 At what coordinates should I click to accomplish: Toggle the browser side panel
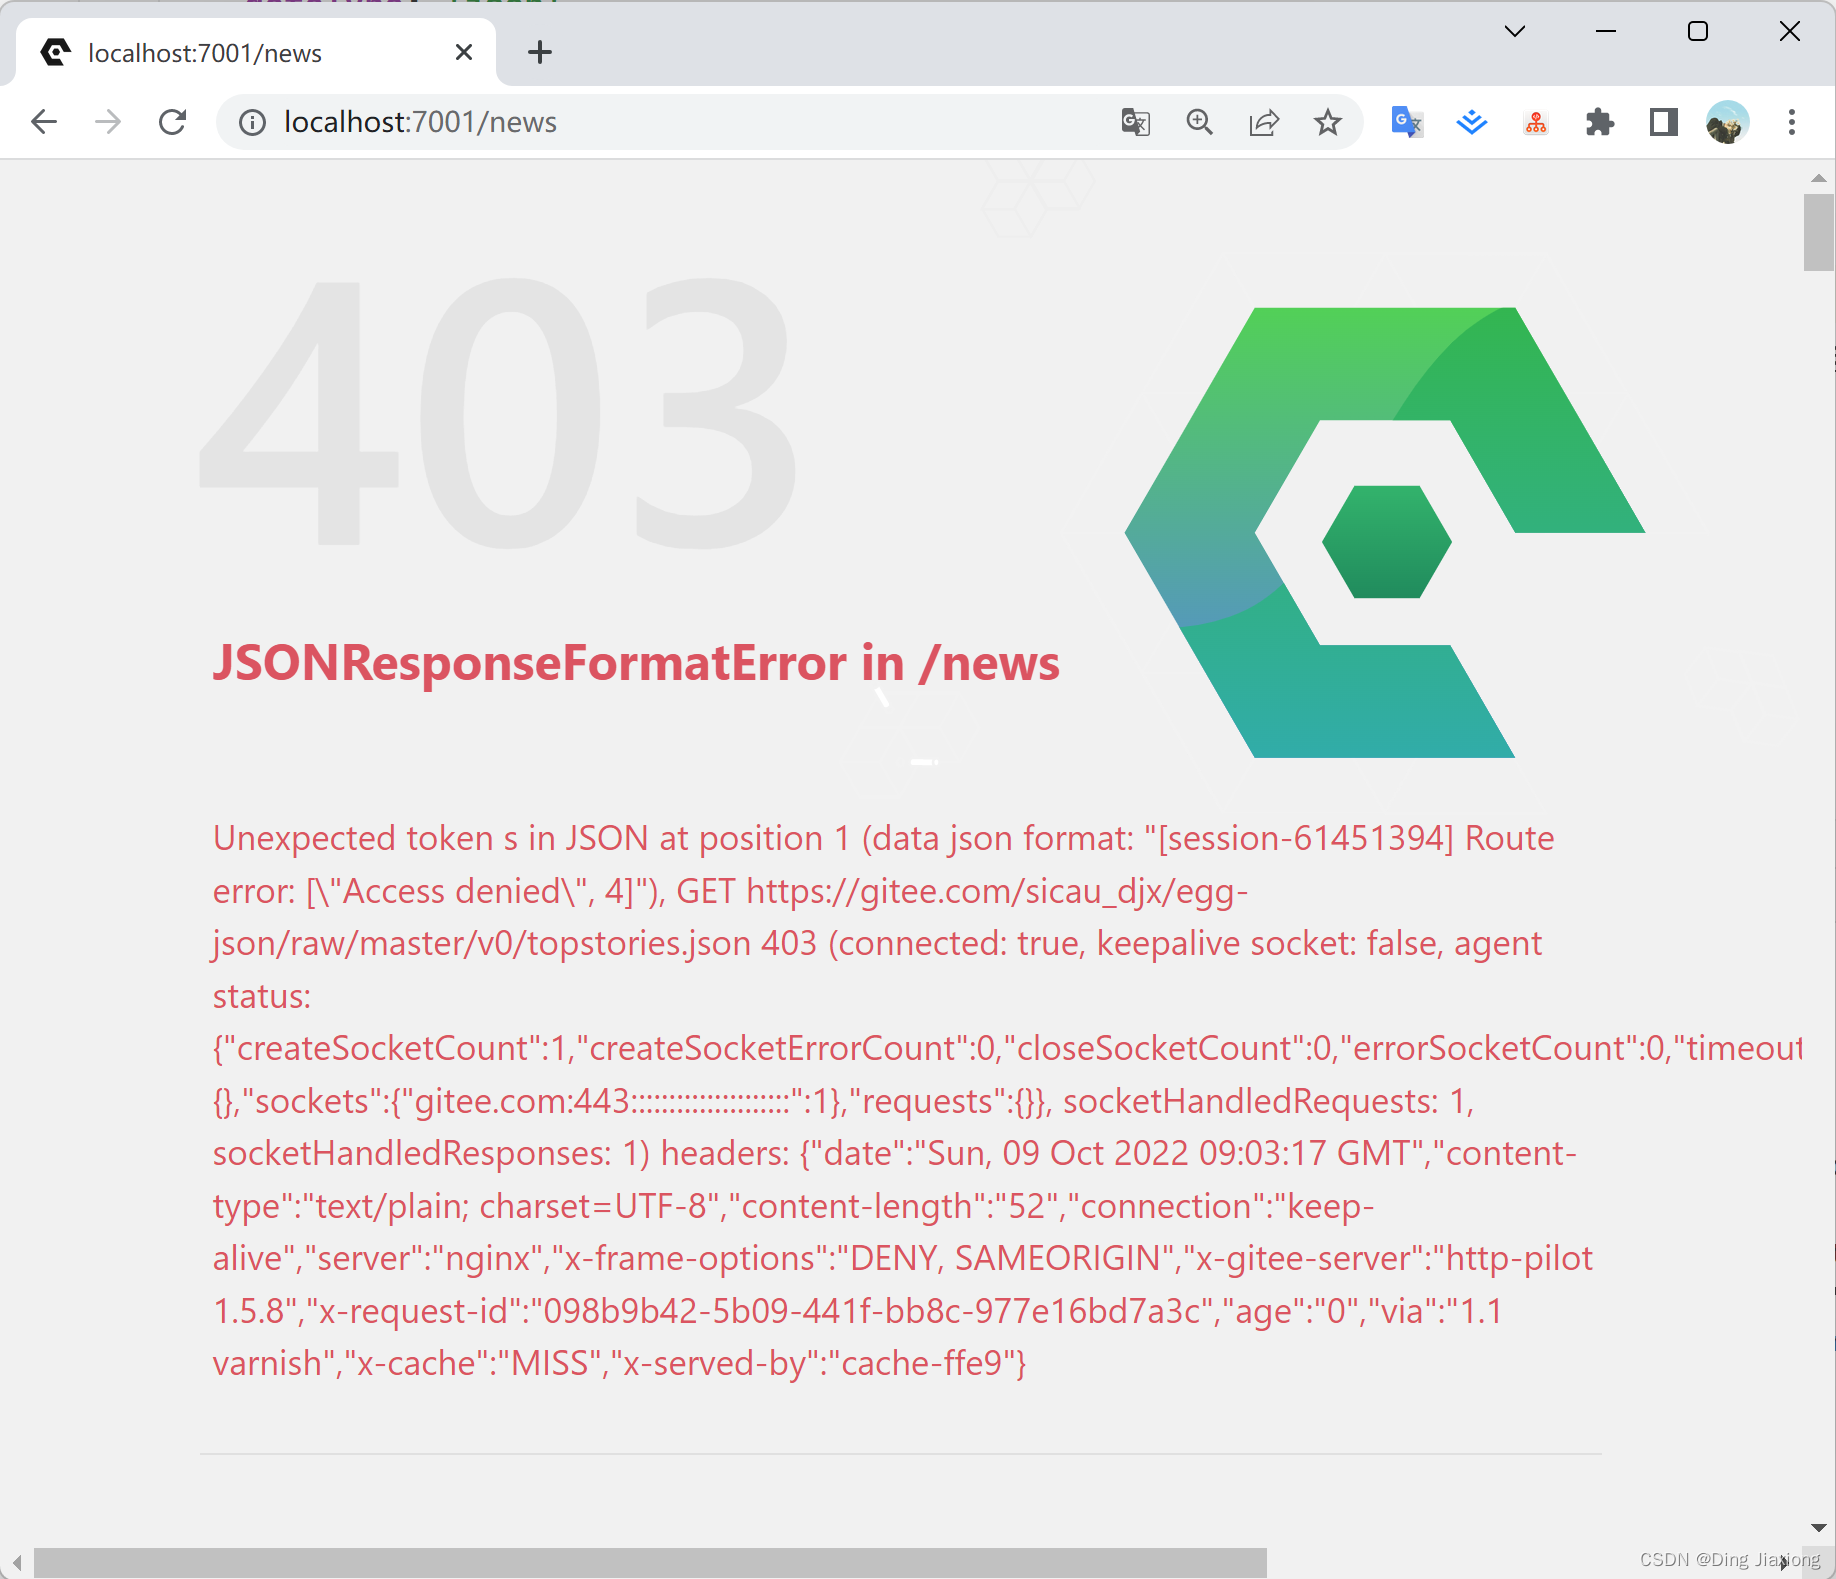point(1664,122)
